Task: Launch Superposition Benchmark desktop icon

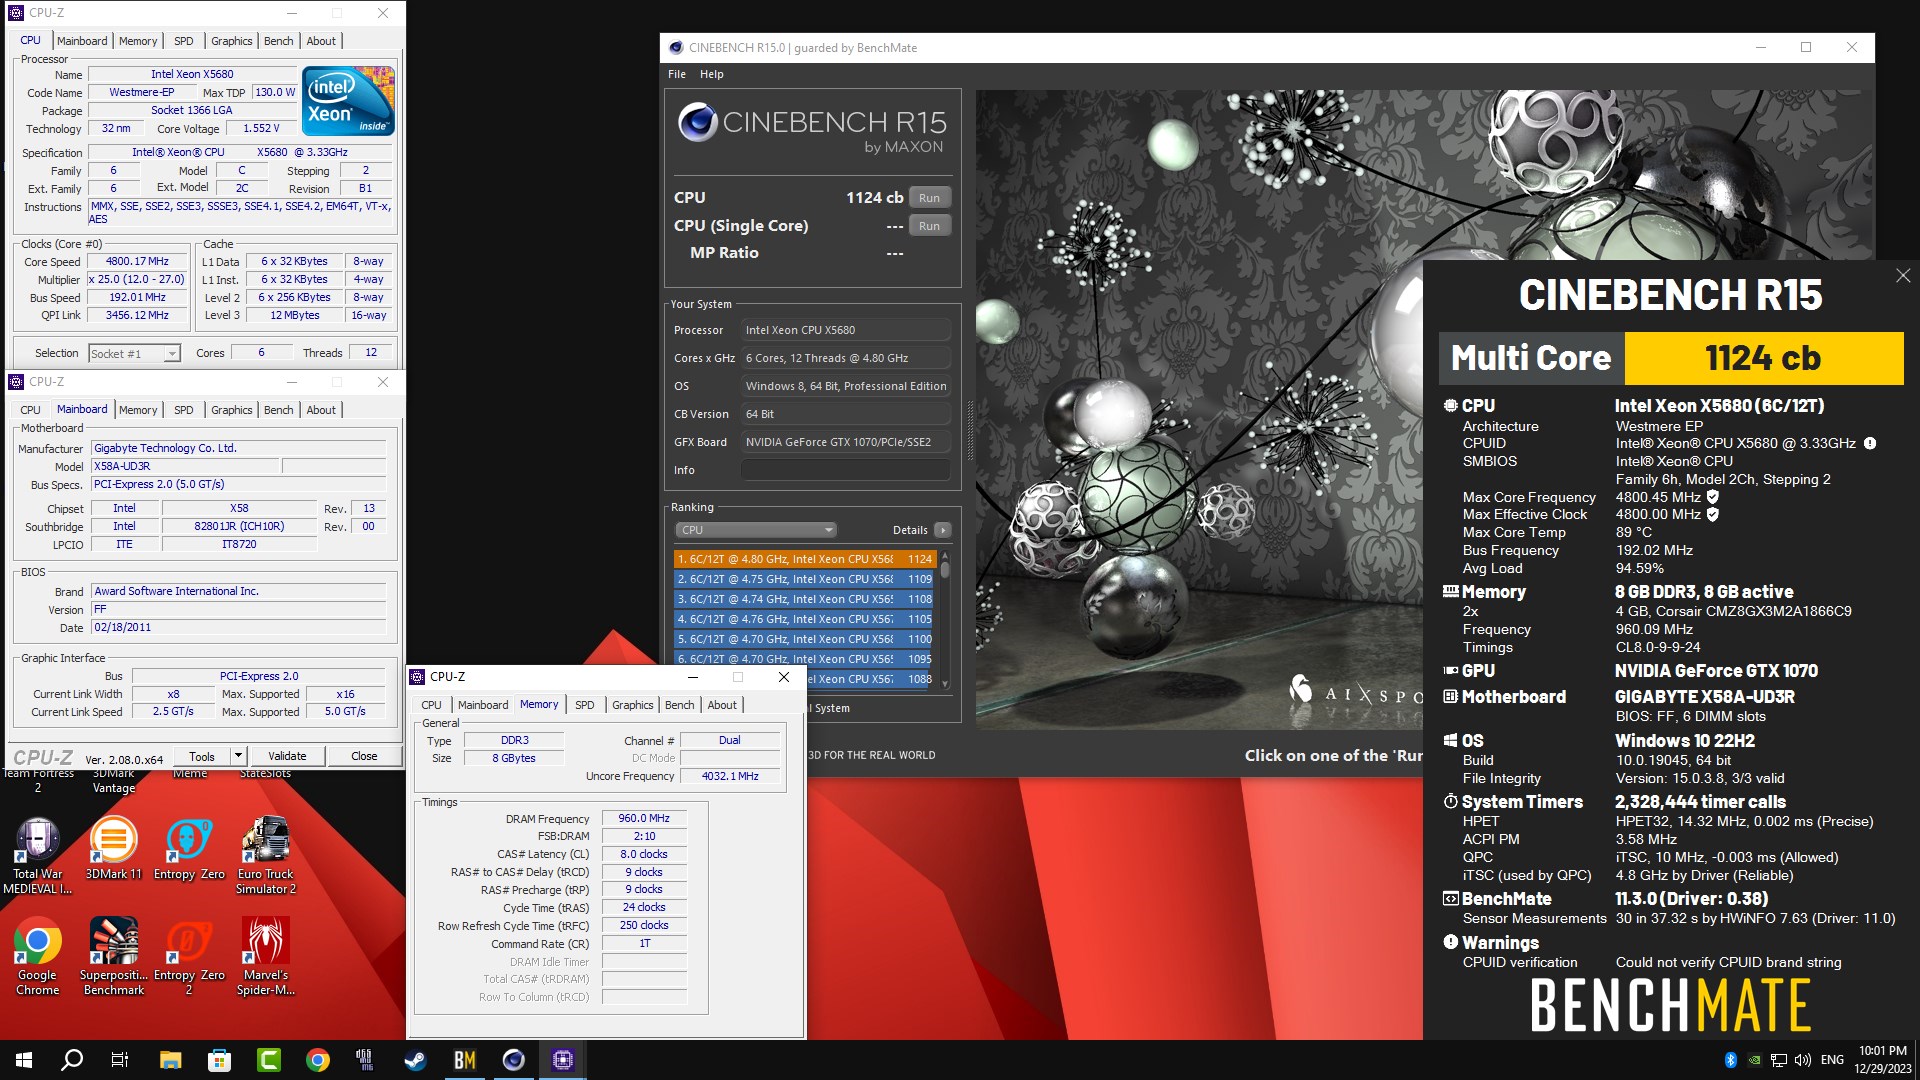Action: tap(113, 956)
